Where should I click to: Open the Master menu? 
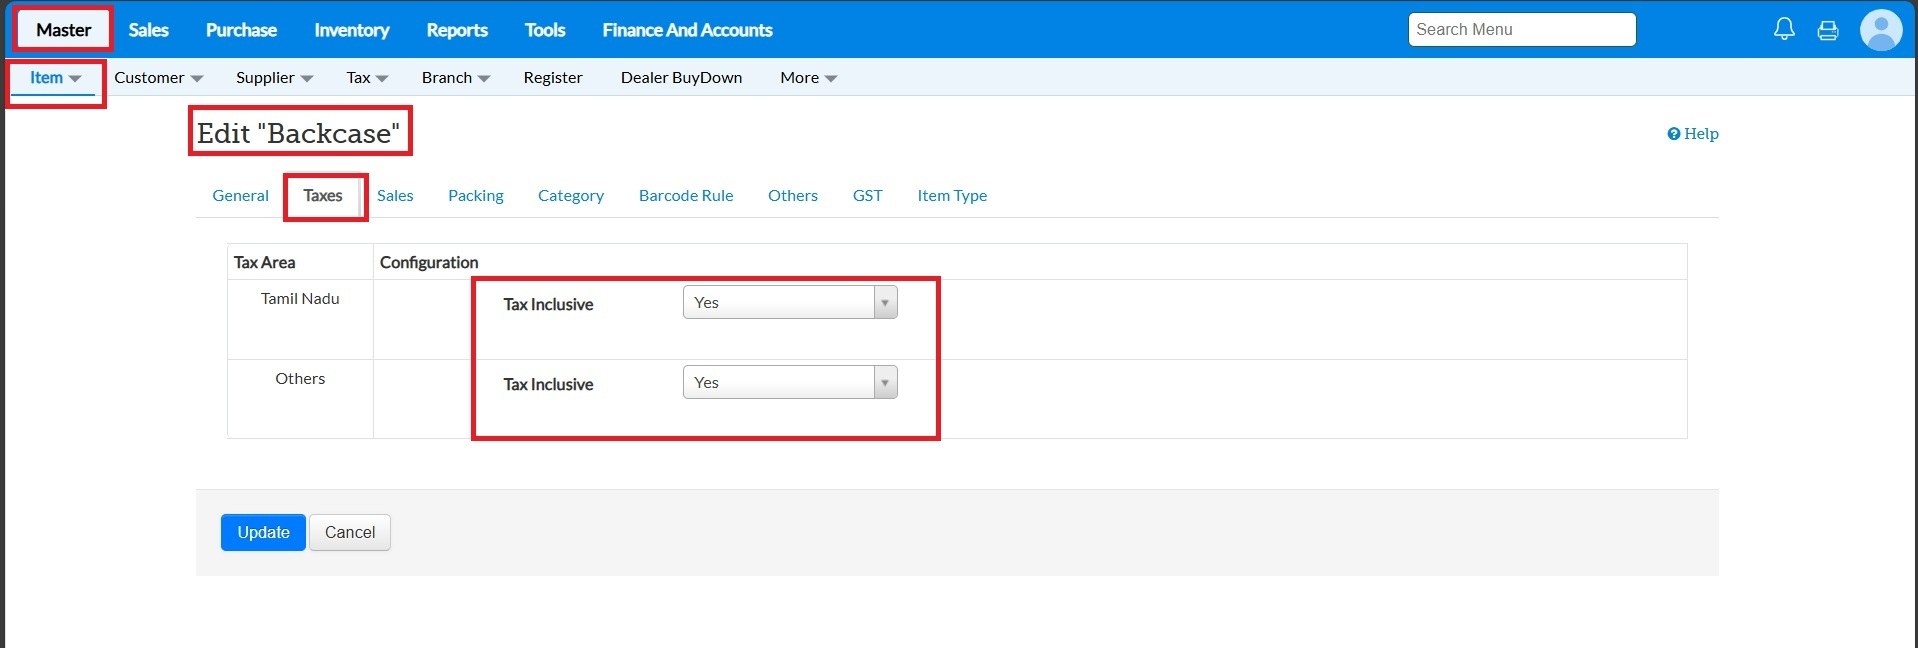tap(63, 30)
